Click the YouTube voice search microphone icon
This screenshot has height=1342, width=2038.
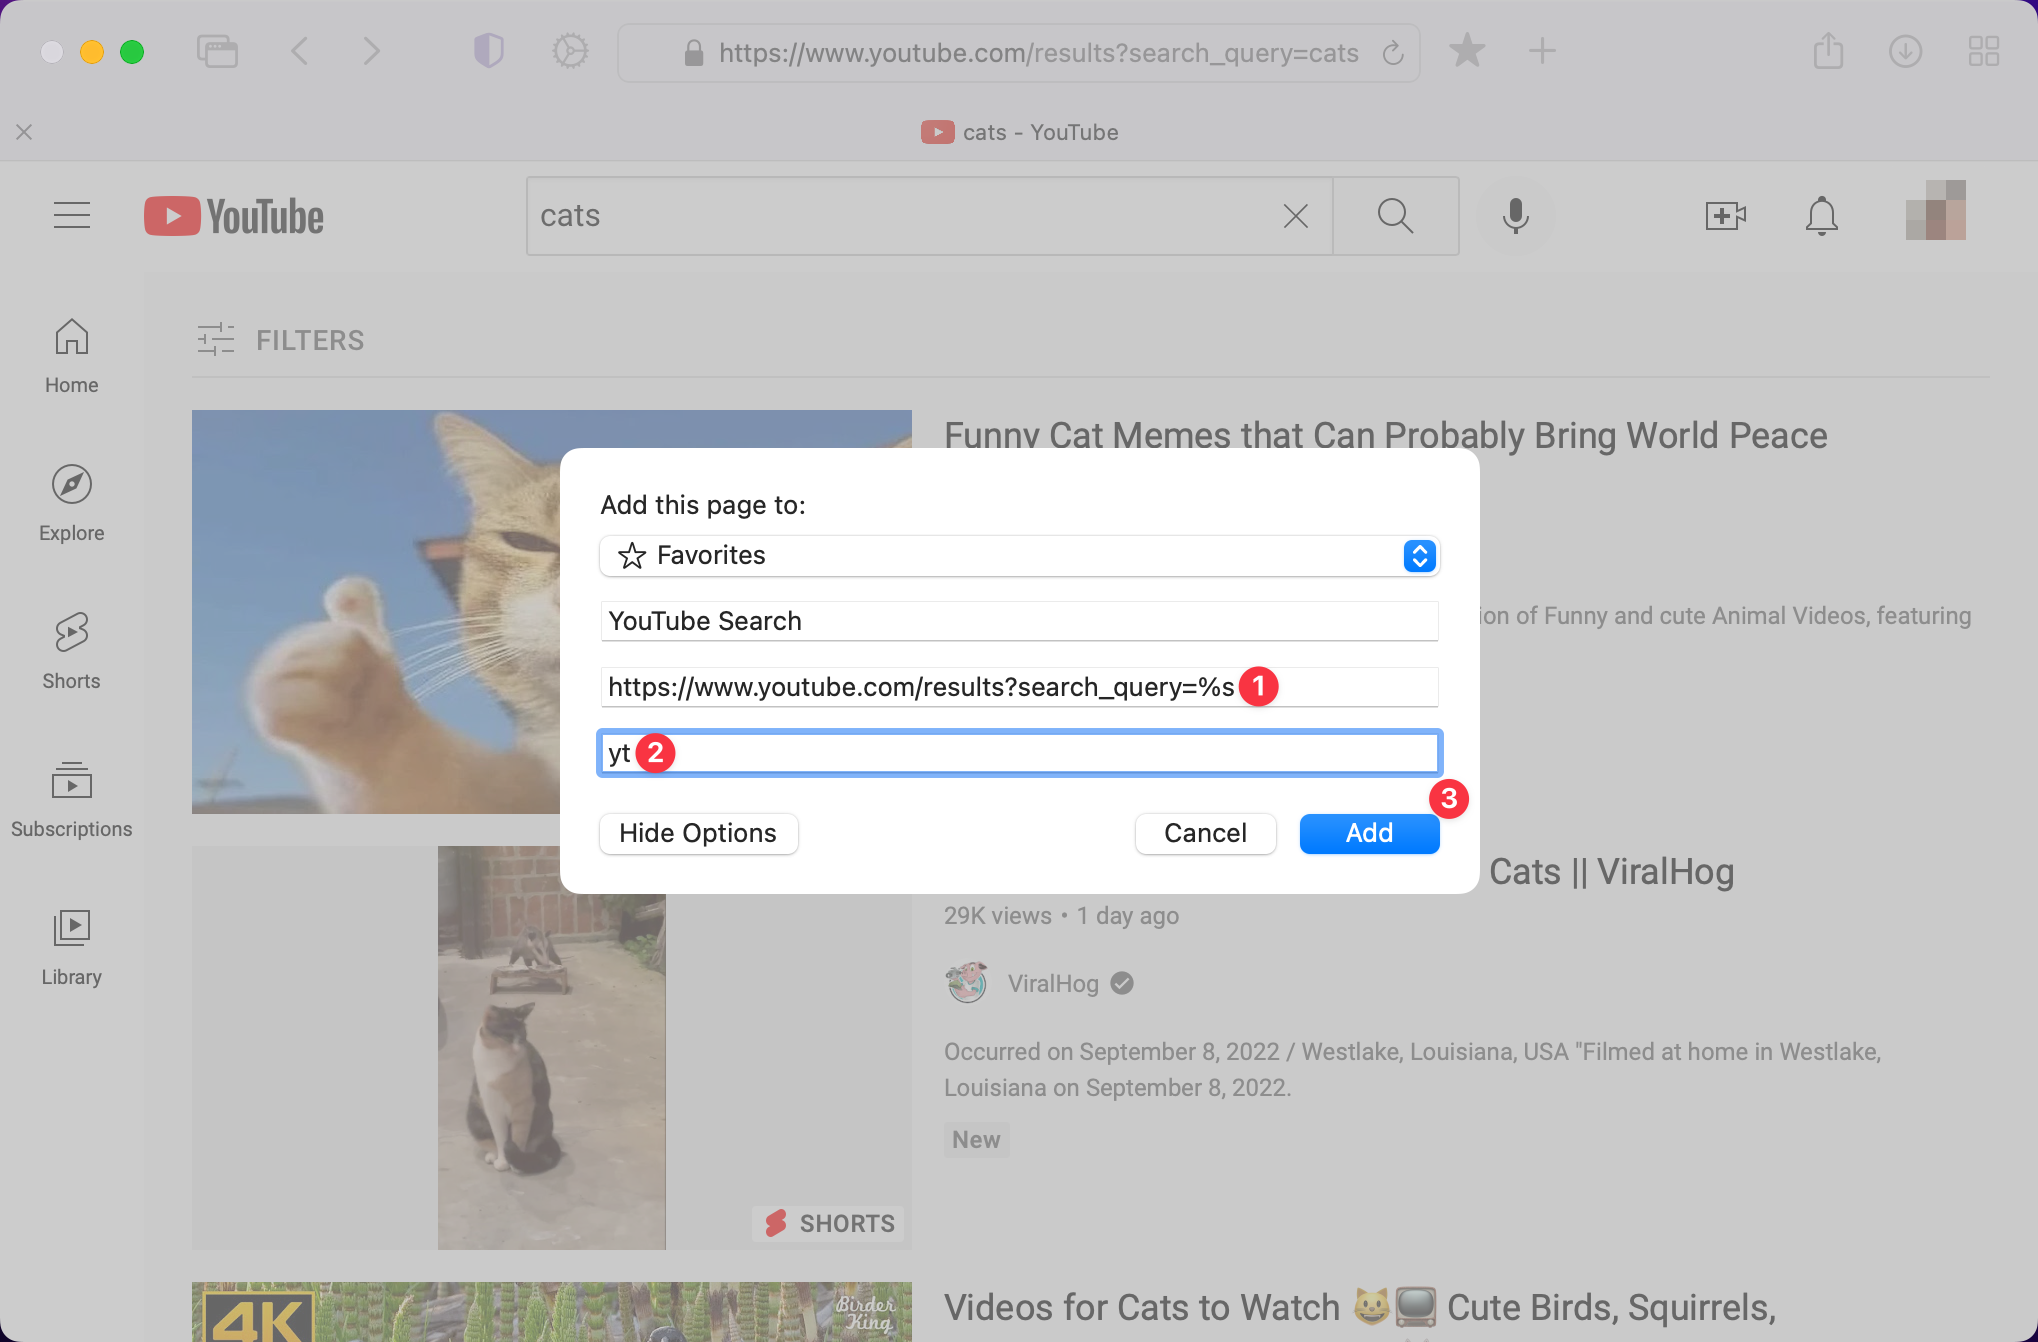1515,216
